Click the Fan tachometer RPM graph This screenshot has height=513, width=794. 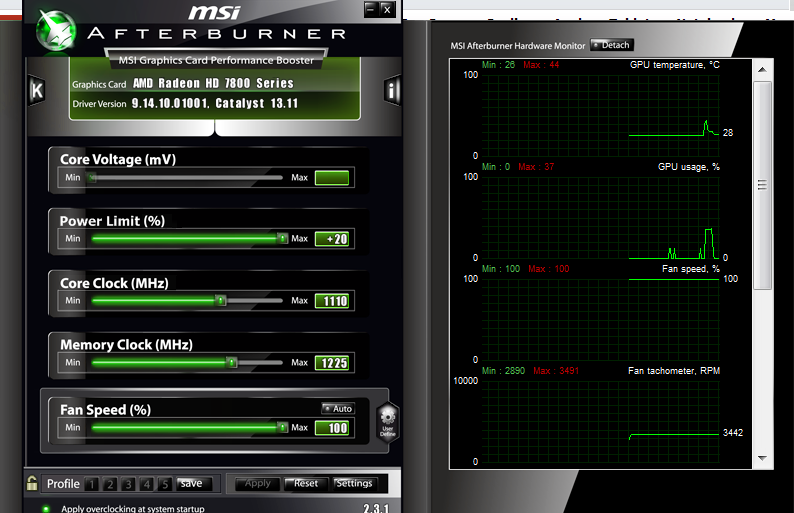coord(600,421)
